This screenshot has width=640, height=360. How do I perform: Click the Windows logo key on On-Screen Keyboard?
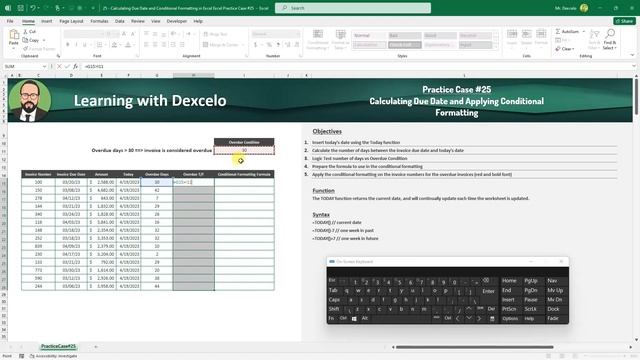tap(354, 318)
